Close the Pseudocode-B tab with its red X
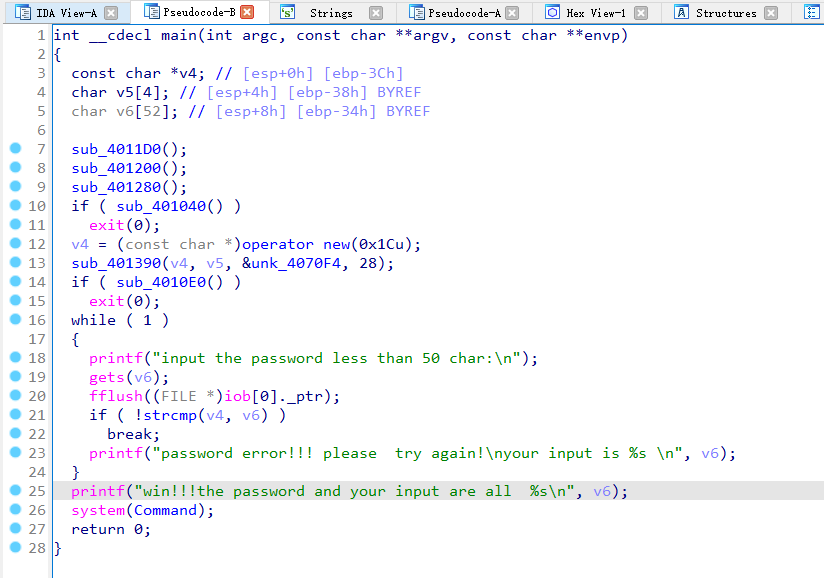This screenshot has height=578, width=824. tap(247, 13)
